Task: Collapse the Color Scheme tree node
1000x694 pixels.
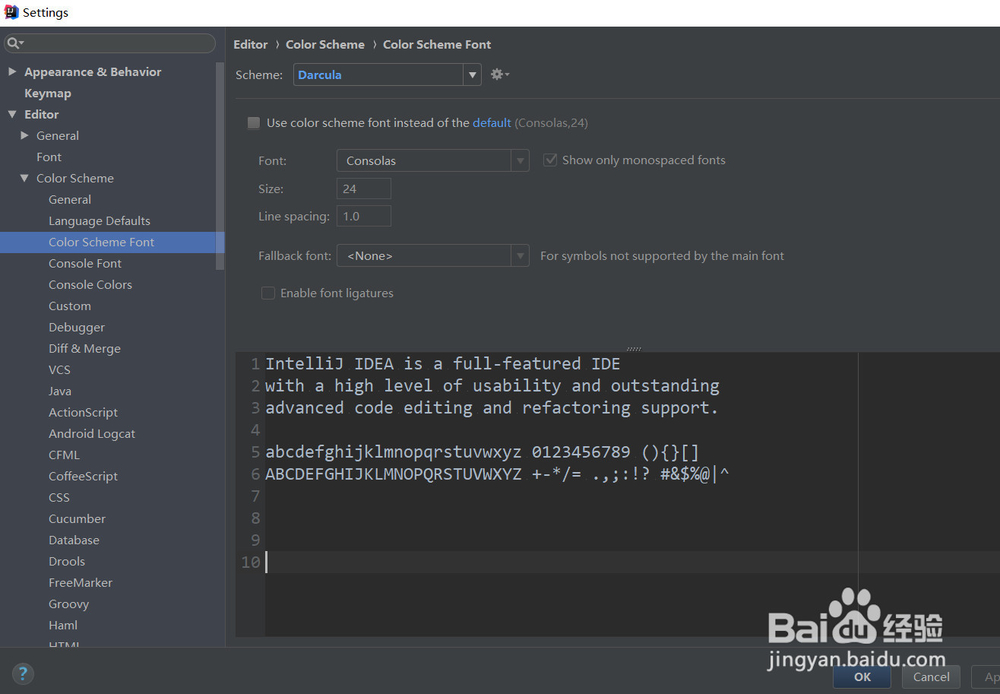Action: click(x=24, y=178)
